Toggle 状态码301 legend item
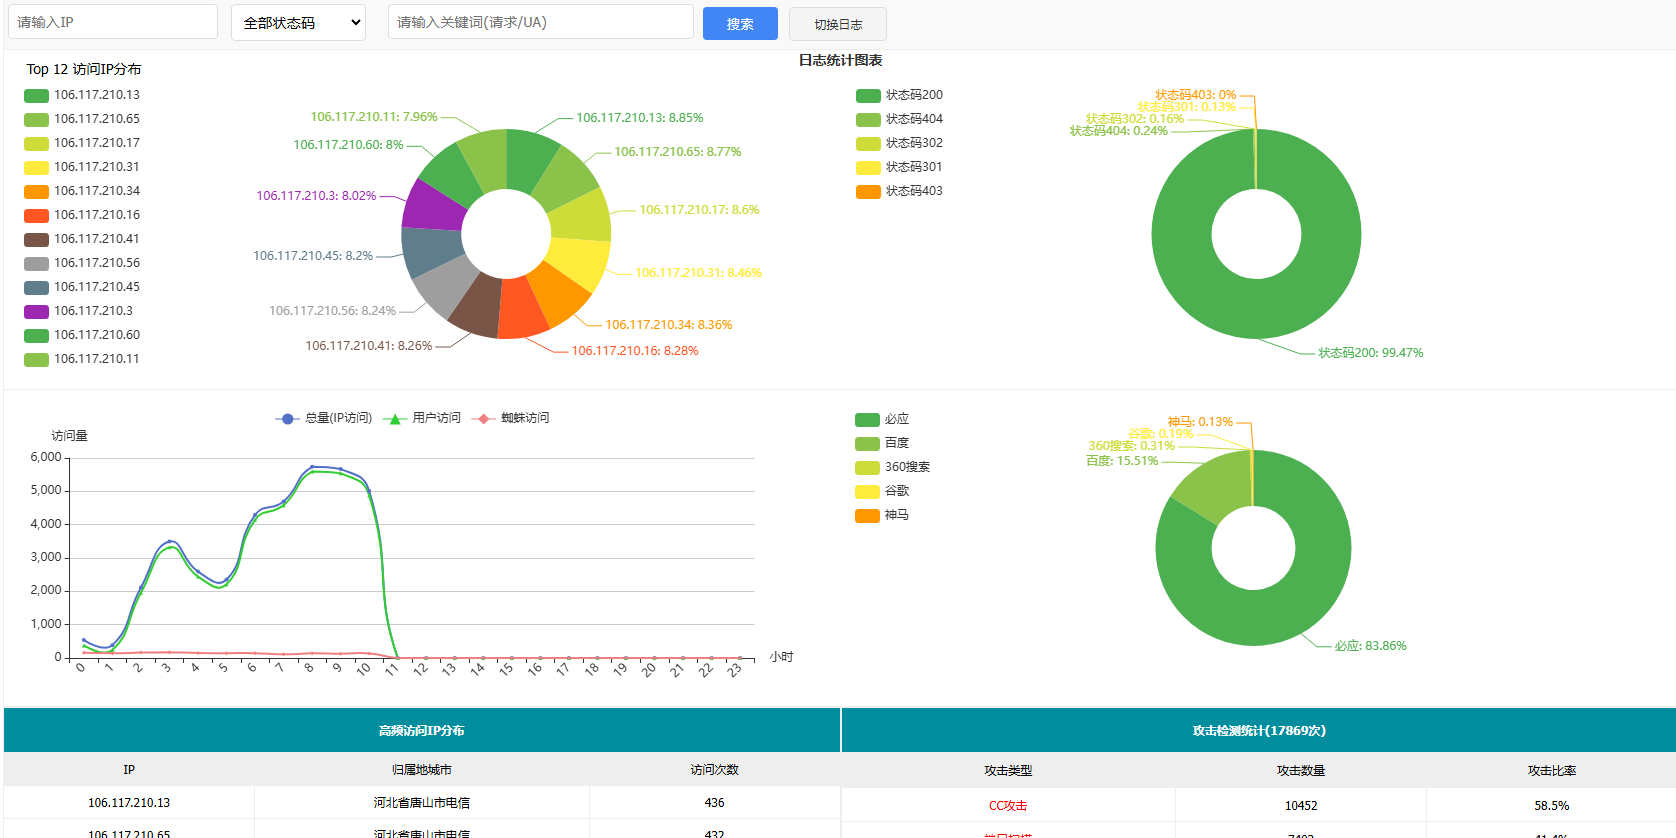The image size is (1676, 838). 899,167
